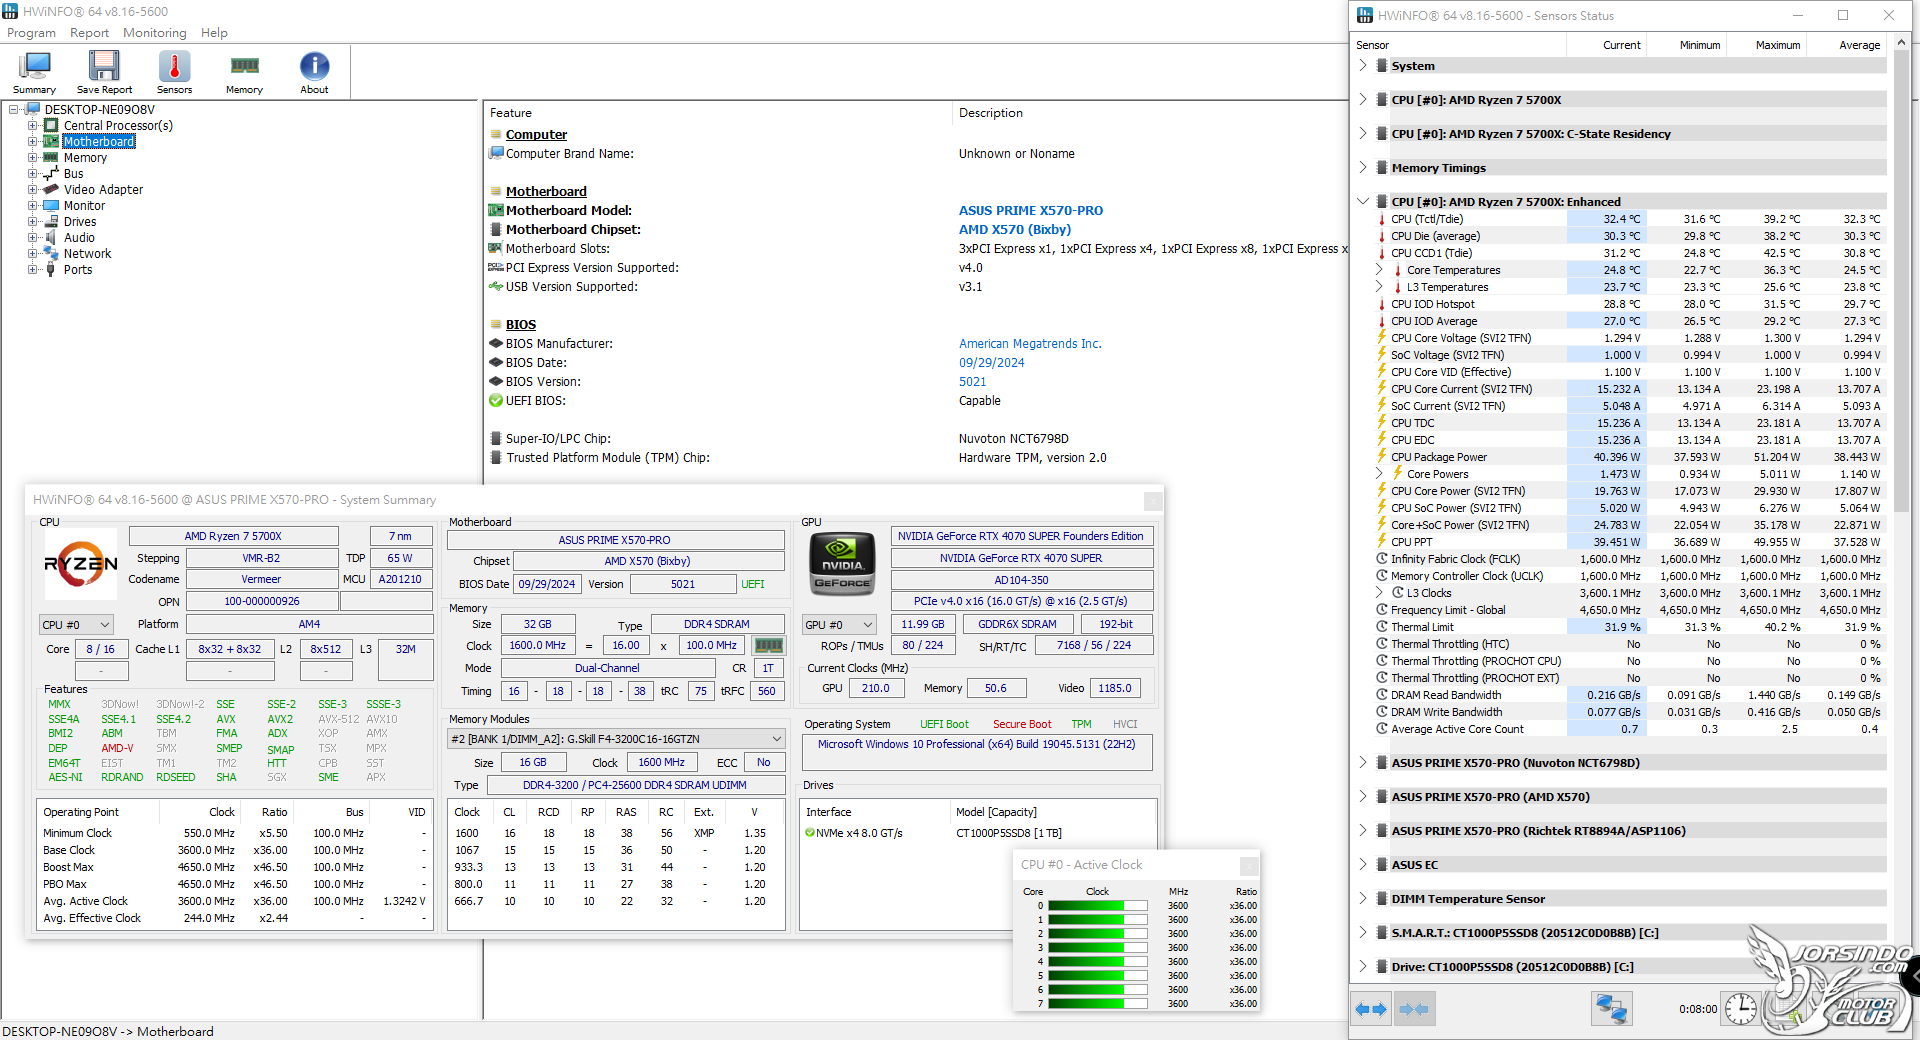Click the Video Adapter card icon
Viewport: 1920px width, 1040px height.
pos(51,190)
